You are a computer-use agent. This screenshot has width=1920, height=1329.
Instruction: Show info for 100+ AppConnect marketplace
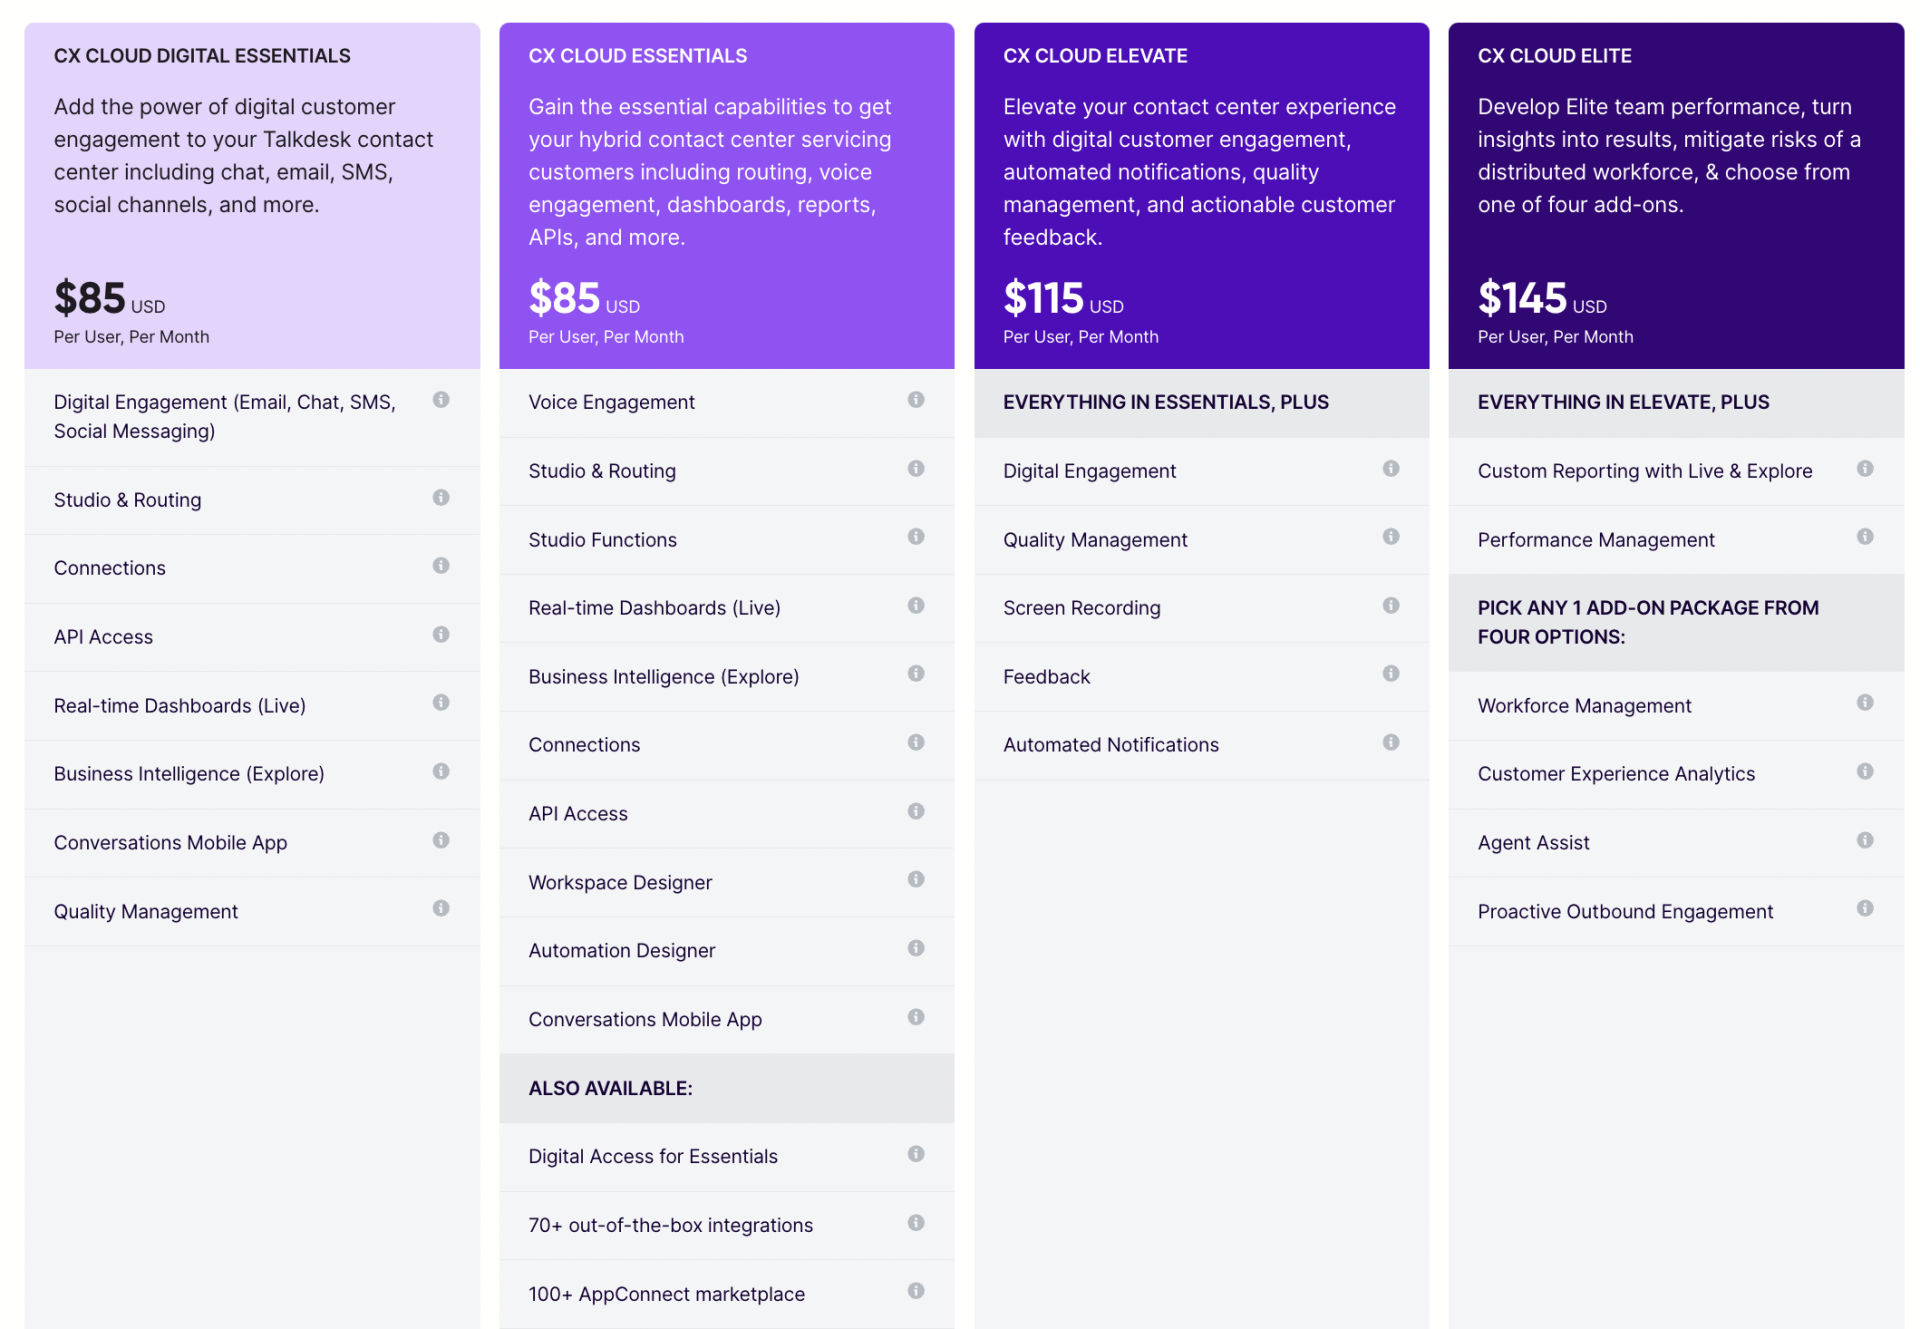[x=915, y=1291]
